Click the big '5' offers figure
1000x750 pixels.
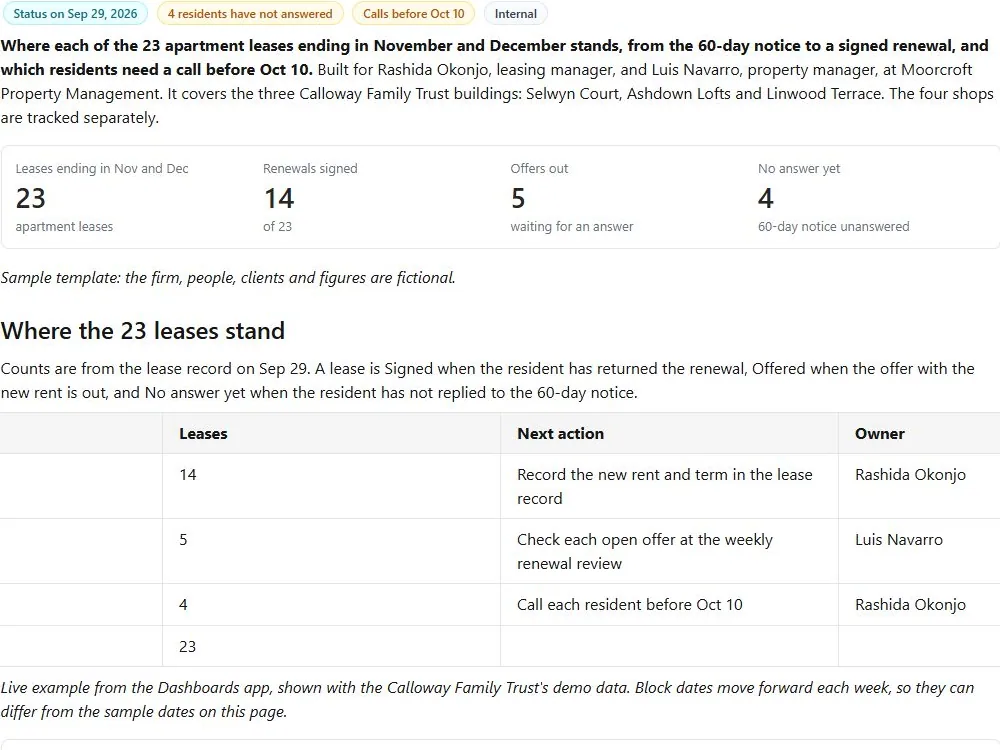(518, 198)
